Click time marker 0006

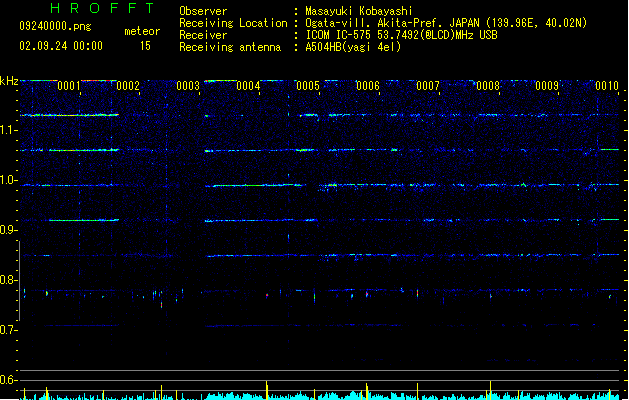368,86
